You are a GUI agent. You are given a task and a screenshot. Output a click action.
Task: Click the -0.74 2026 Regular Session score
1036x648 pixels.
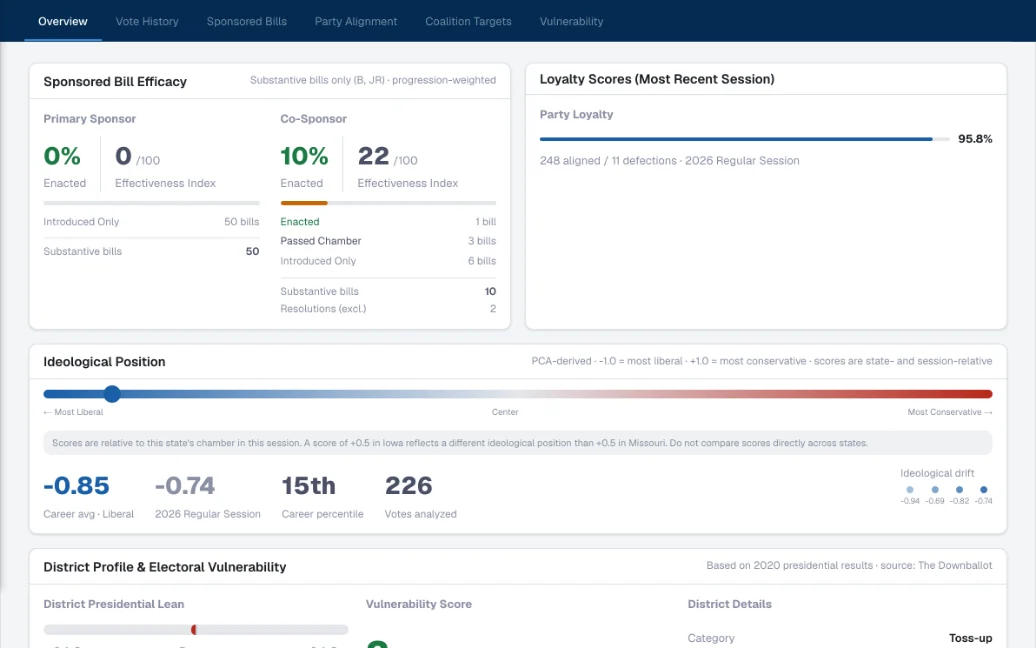tap(185, 486)
